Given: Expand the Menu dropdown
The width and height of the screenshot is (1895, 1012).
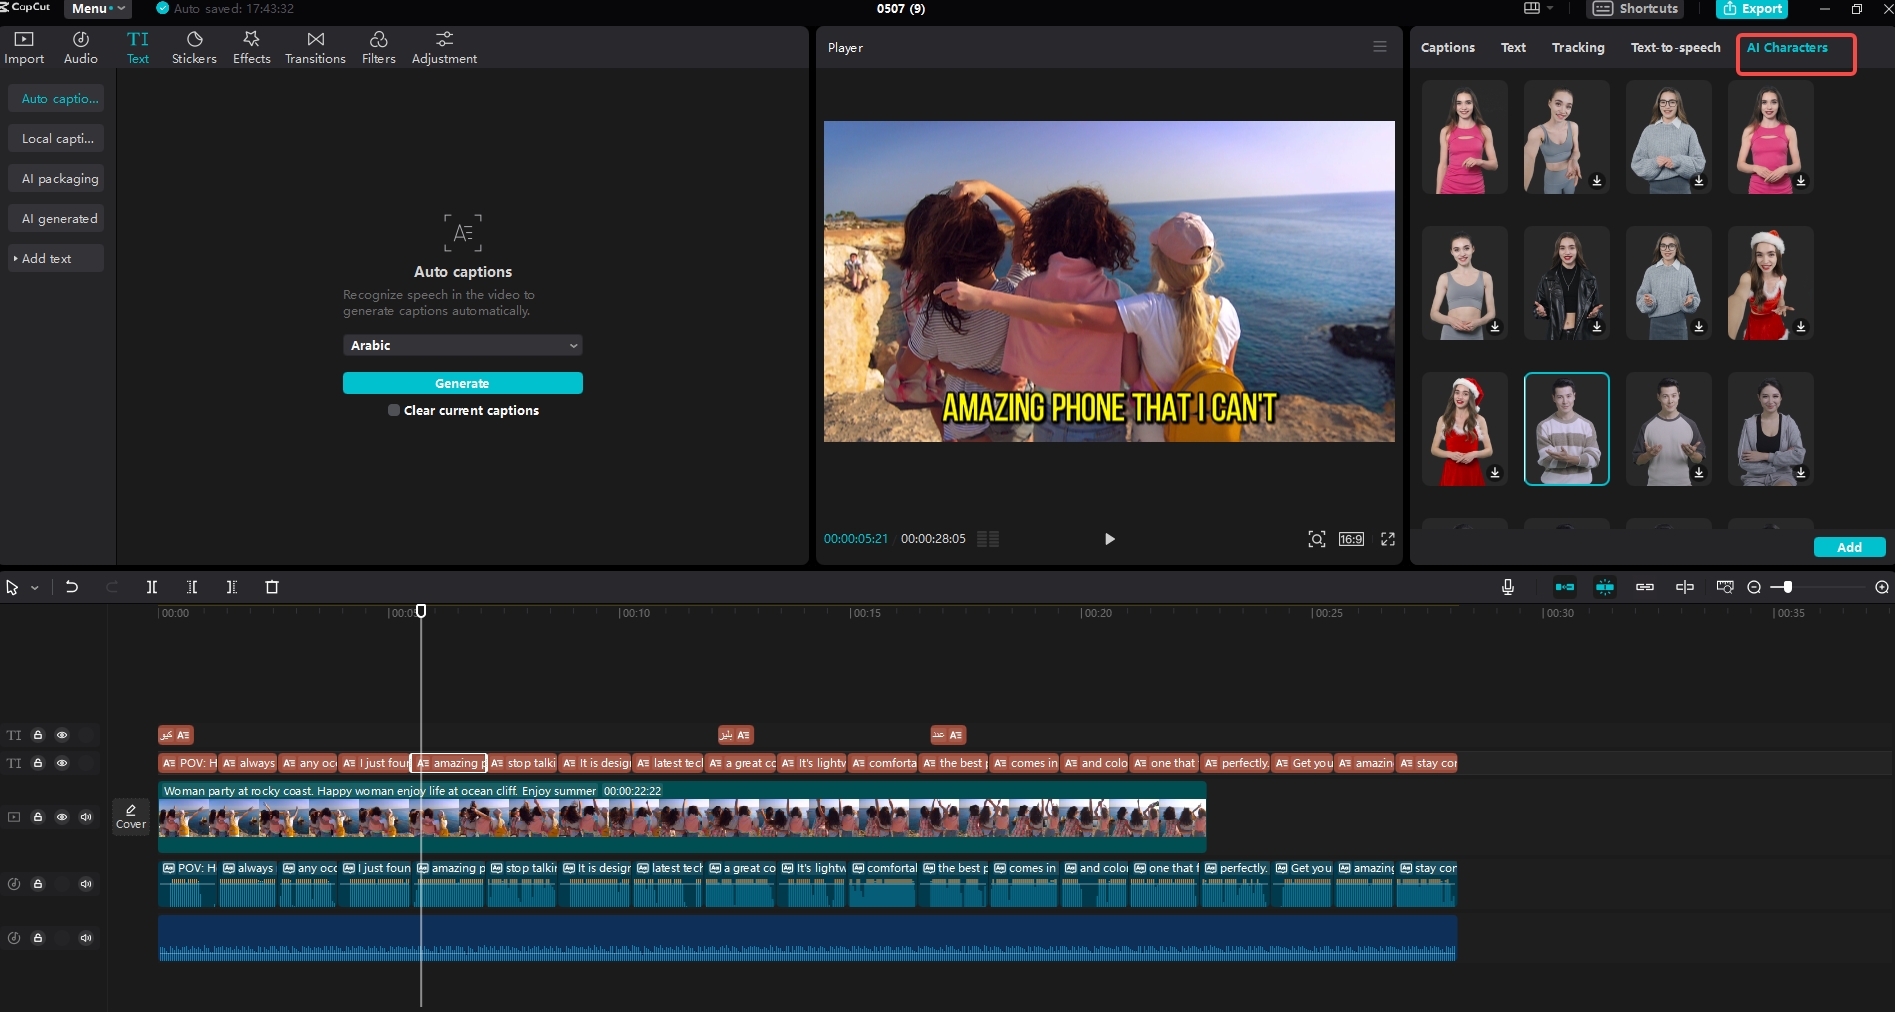Looking at the screenshot, I should pos(98,9).
